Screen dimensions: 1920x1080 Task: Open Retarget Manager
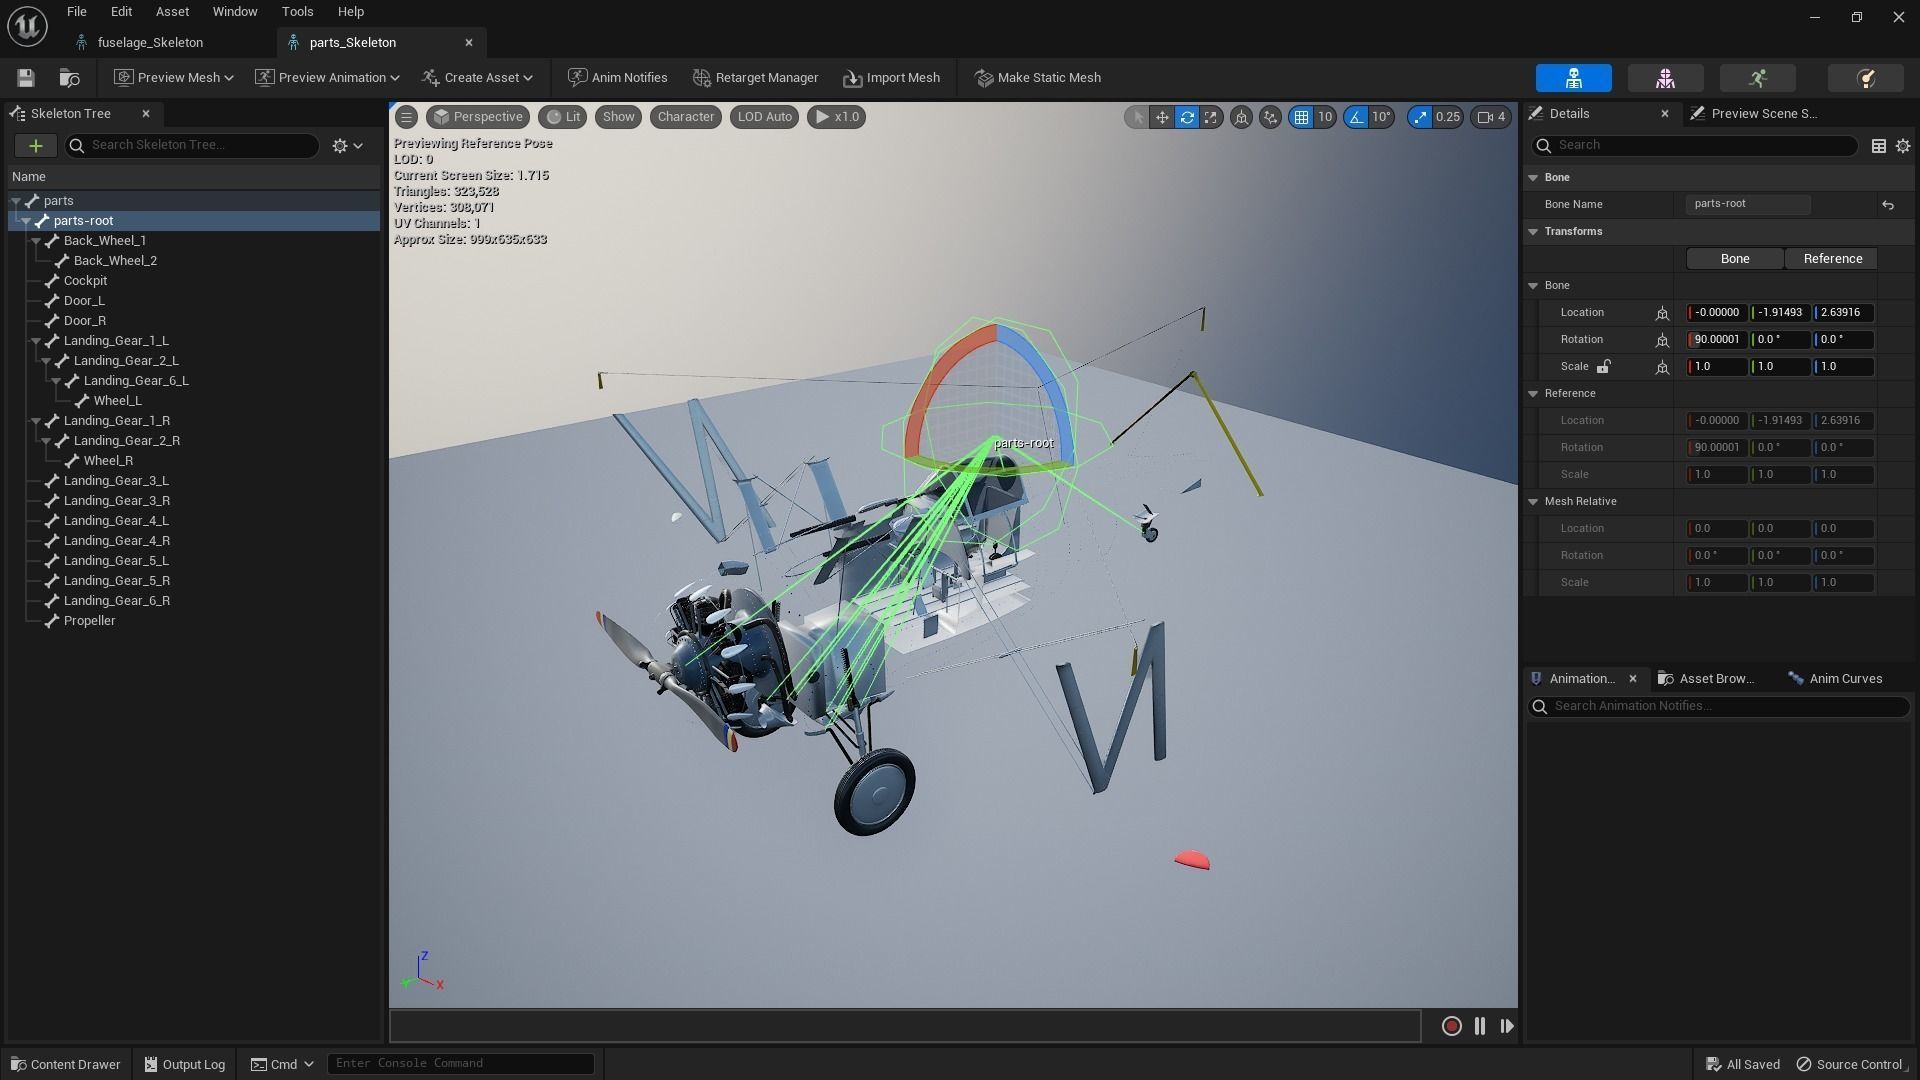click(x=755, y=78)
